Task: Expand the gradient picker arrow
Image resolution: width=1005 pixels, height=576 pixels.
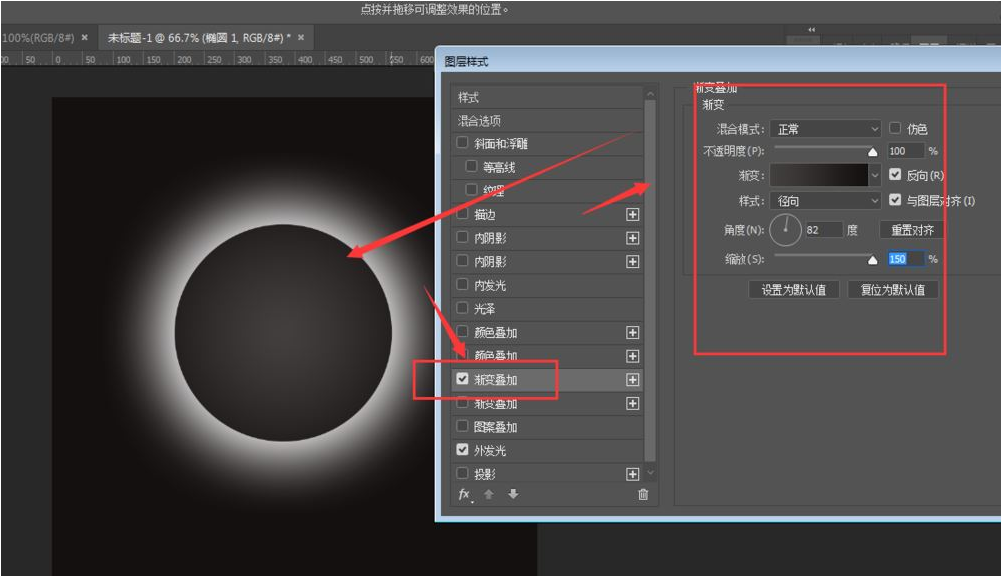Action: (875, 175)
